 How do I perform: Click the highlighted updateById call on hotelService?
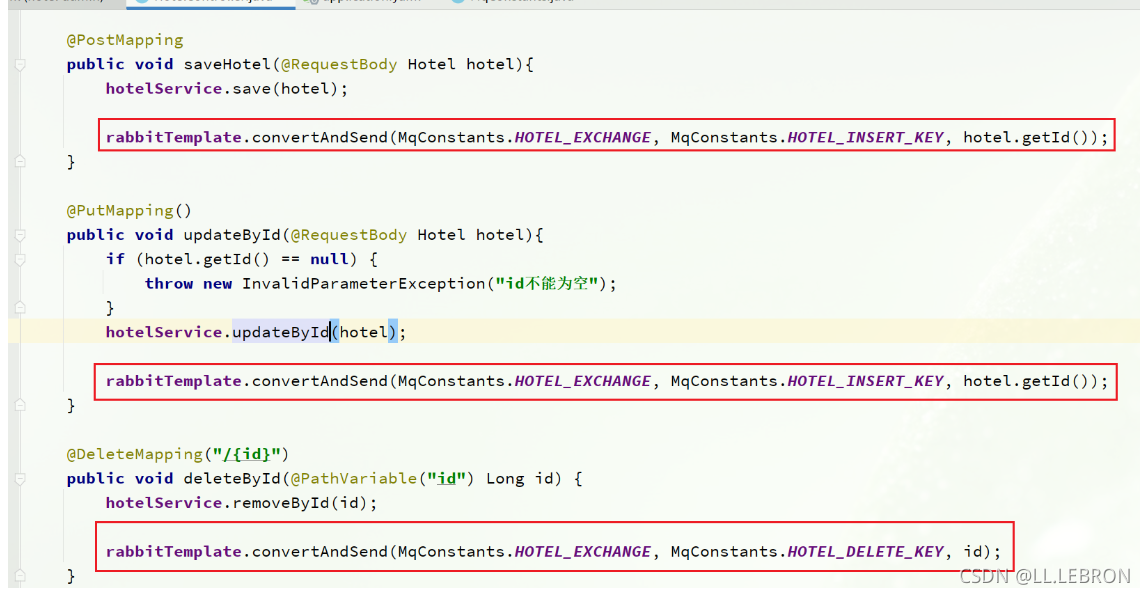(281, 332)
